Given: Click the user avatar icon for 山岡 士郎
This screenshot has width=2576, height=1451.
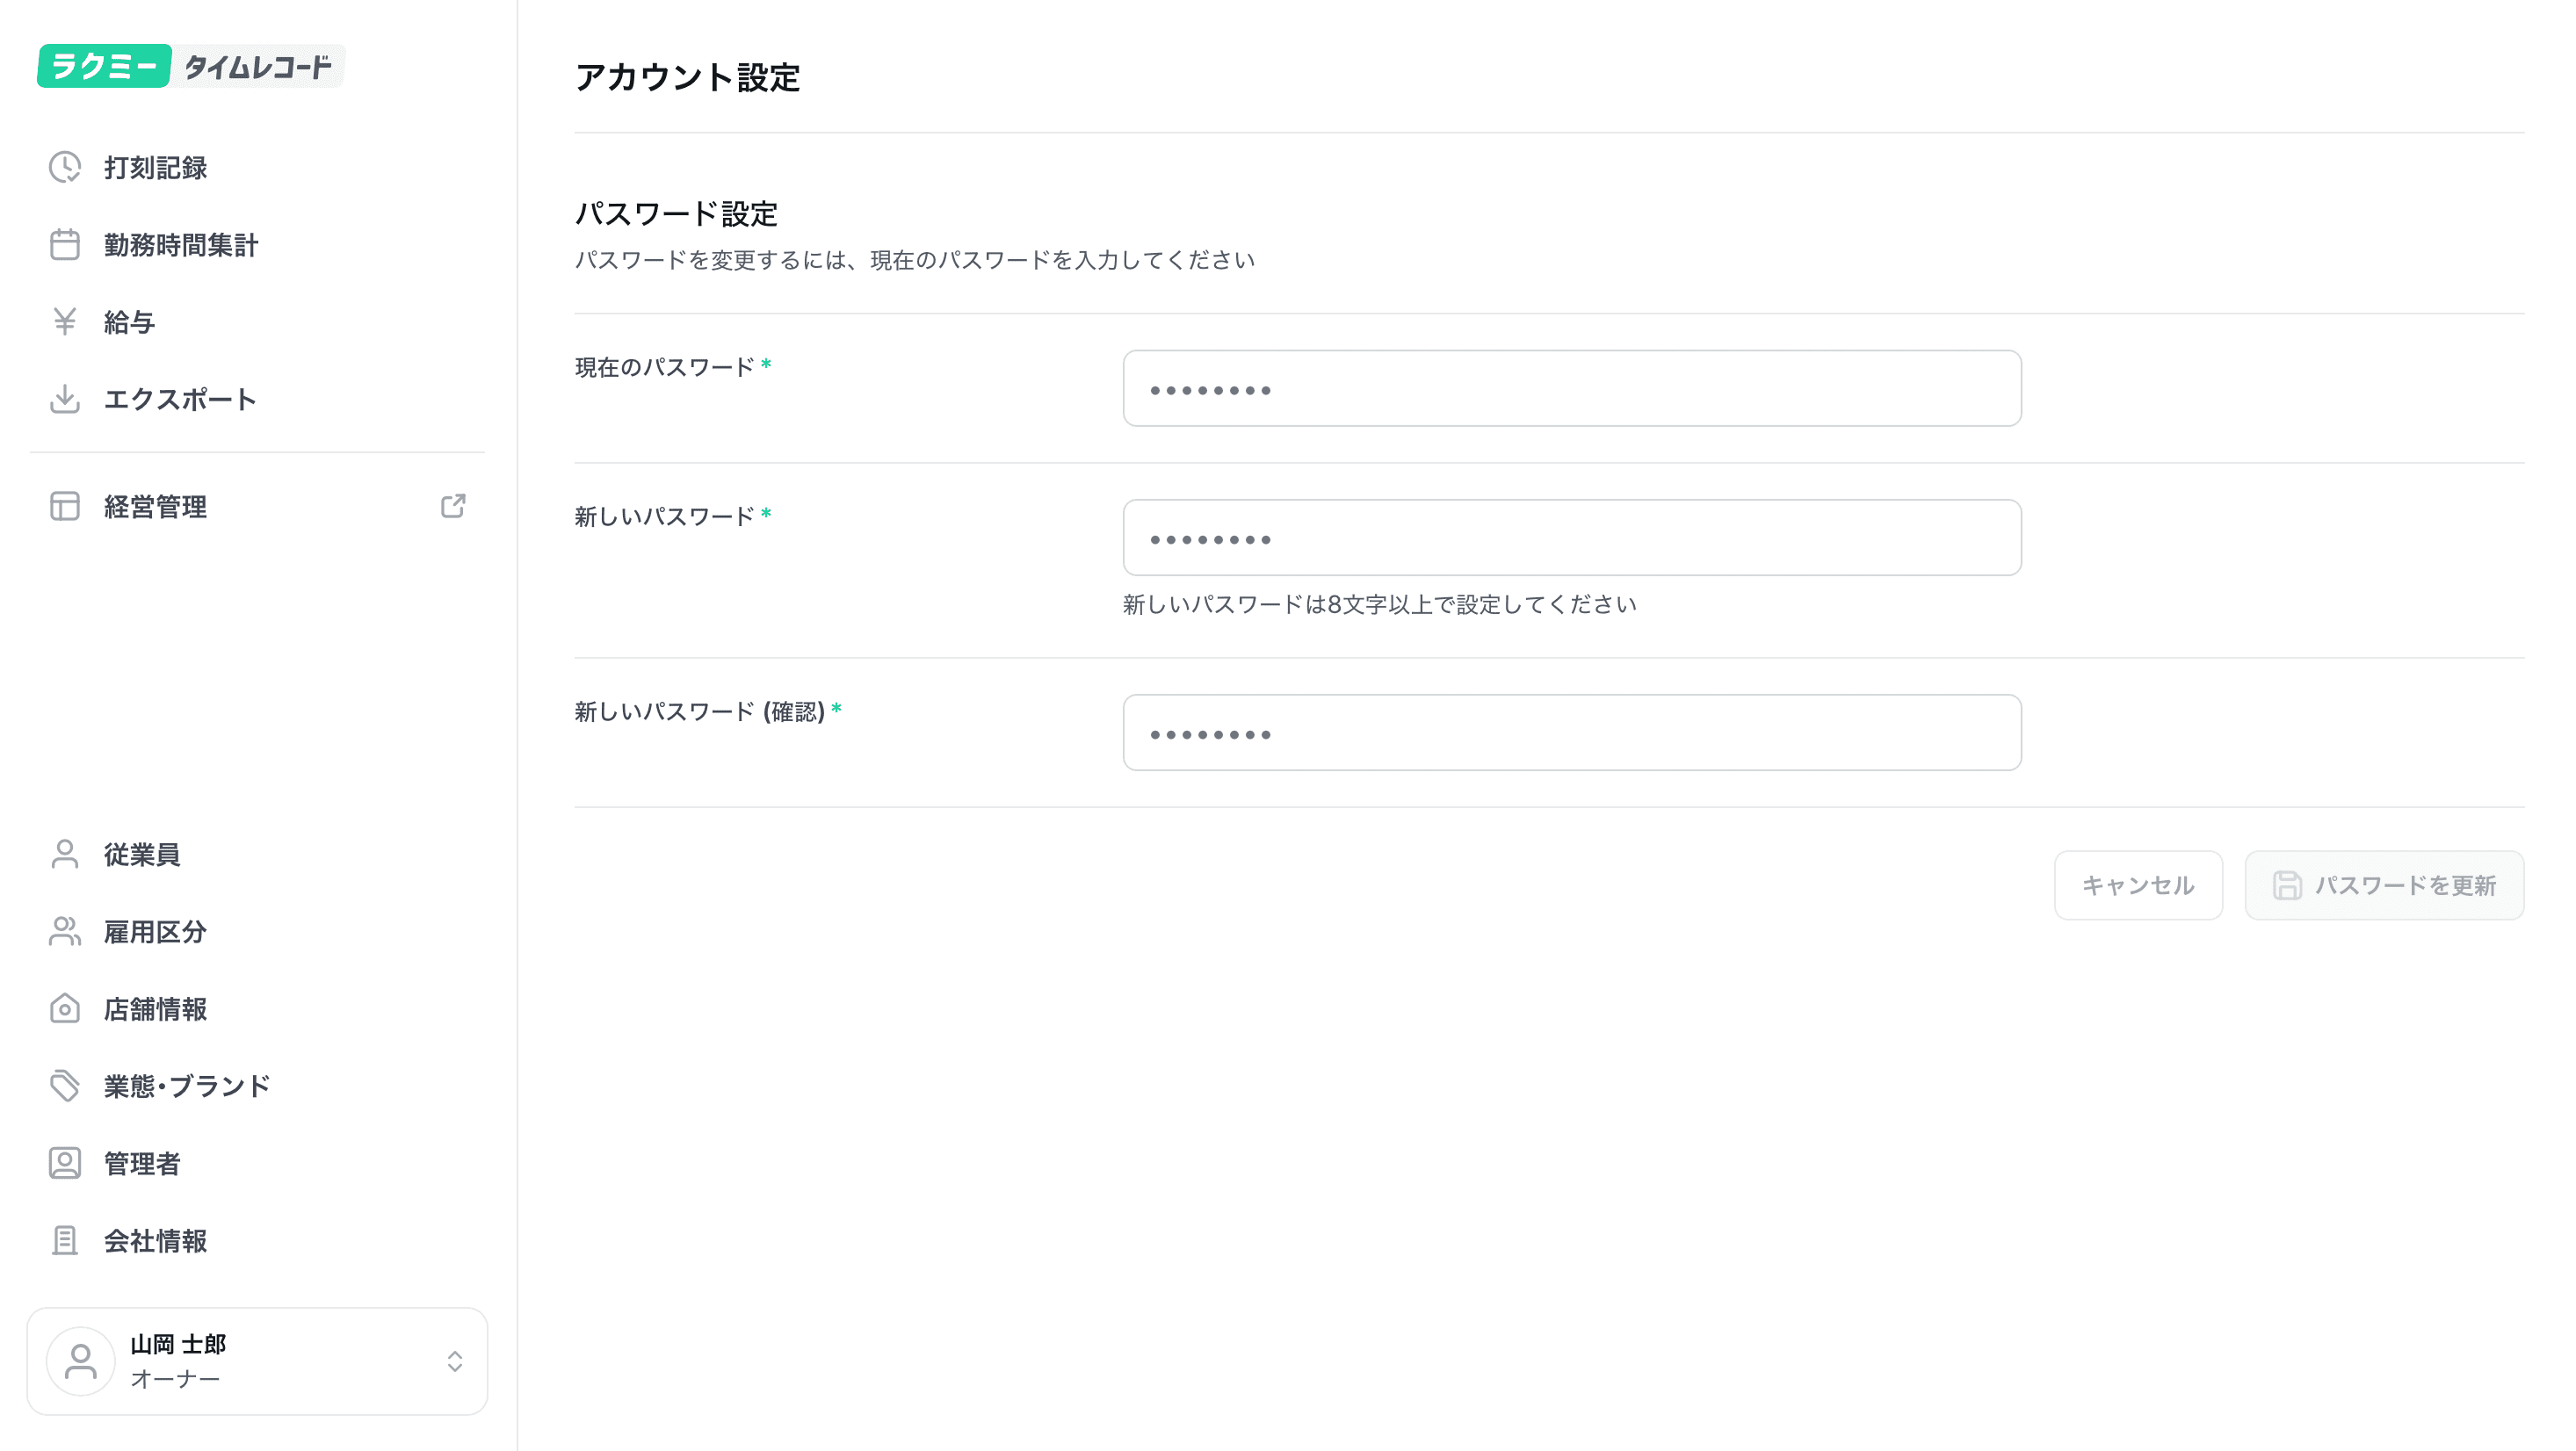Looking at the screenshot, I should coord(81,1361).
